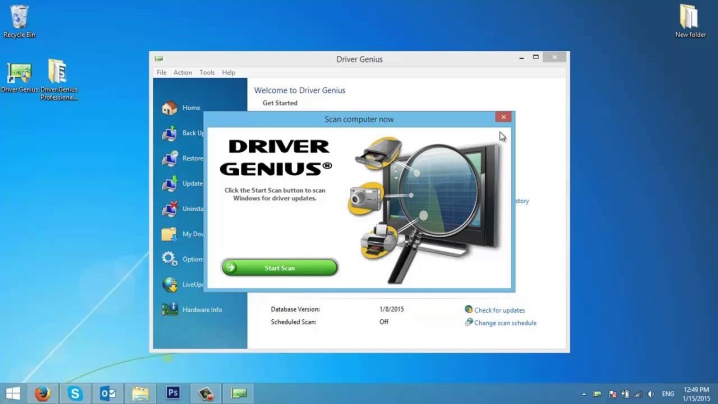
Task: Maximize the Driver Genius window
Action: point(536,57)
